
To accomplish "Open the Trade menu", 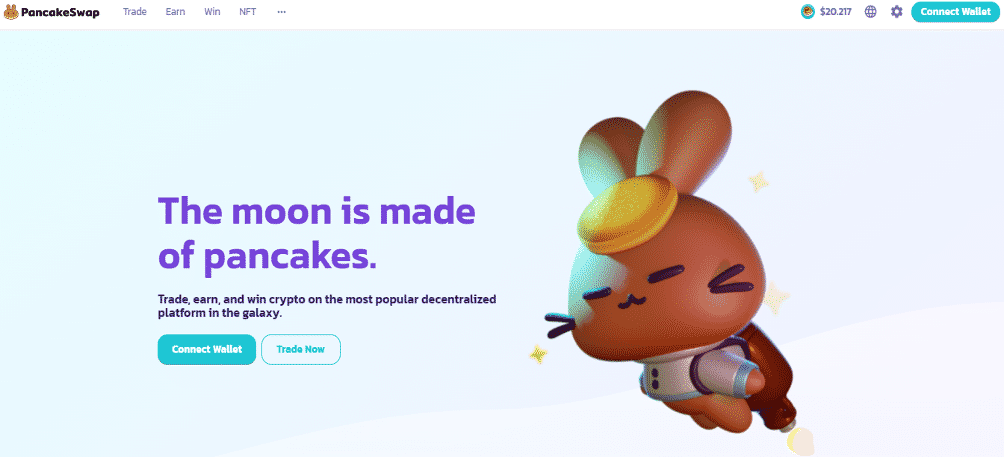I will (134, 12).
